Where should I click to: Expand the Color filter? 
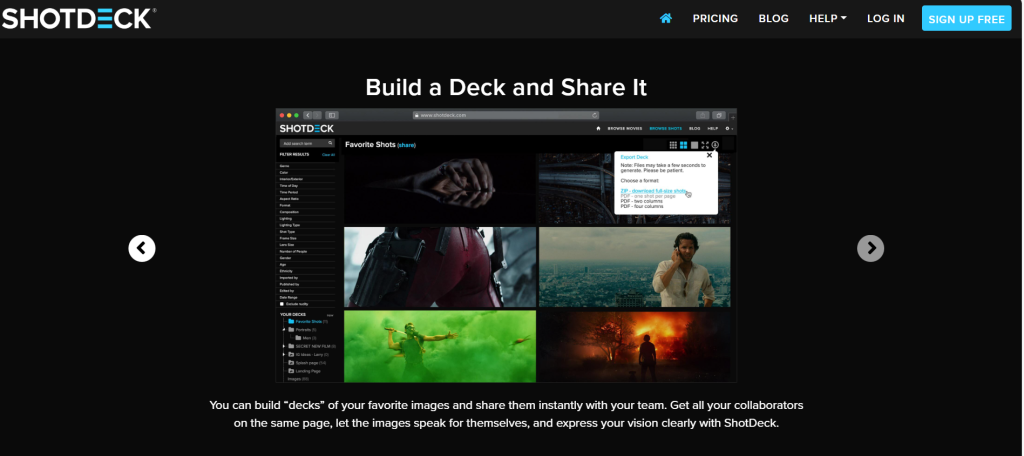pyautogui.click(x=307, y=172)
